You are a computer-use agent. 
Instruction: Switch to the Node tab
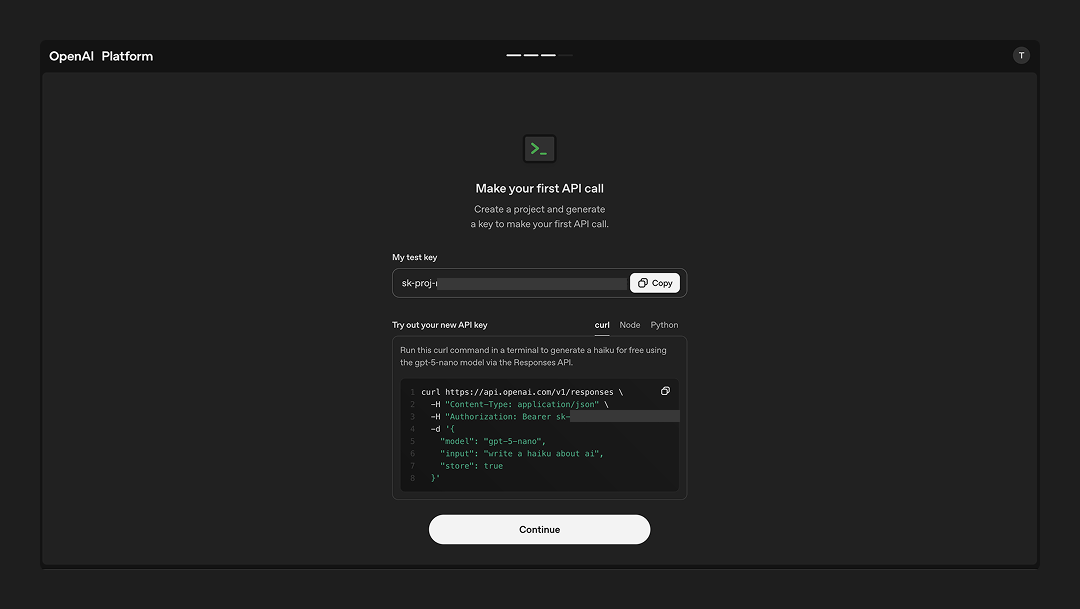pyautogui.click(x=630, y=325)
